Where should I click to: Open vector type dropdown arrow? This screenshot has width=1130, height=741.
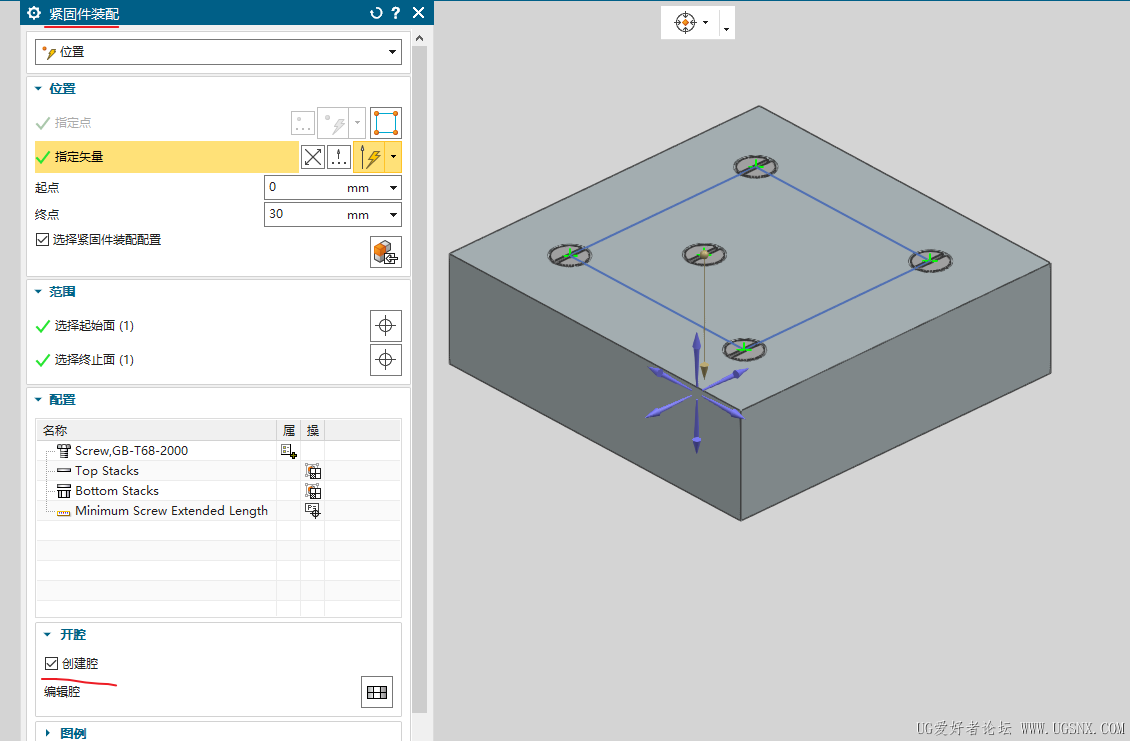coord(393,157)
